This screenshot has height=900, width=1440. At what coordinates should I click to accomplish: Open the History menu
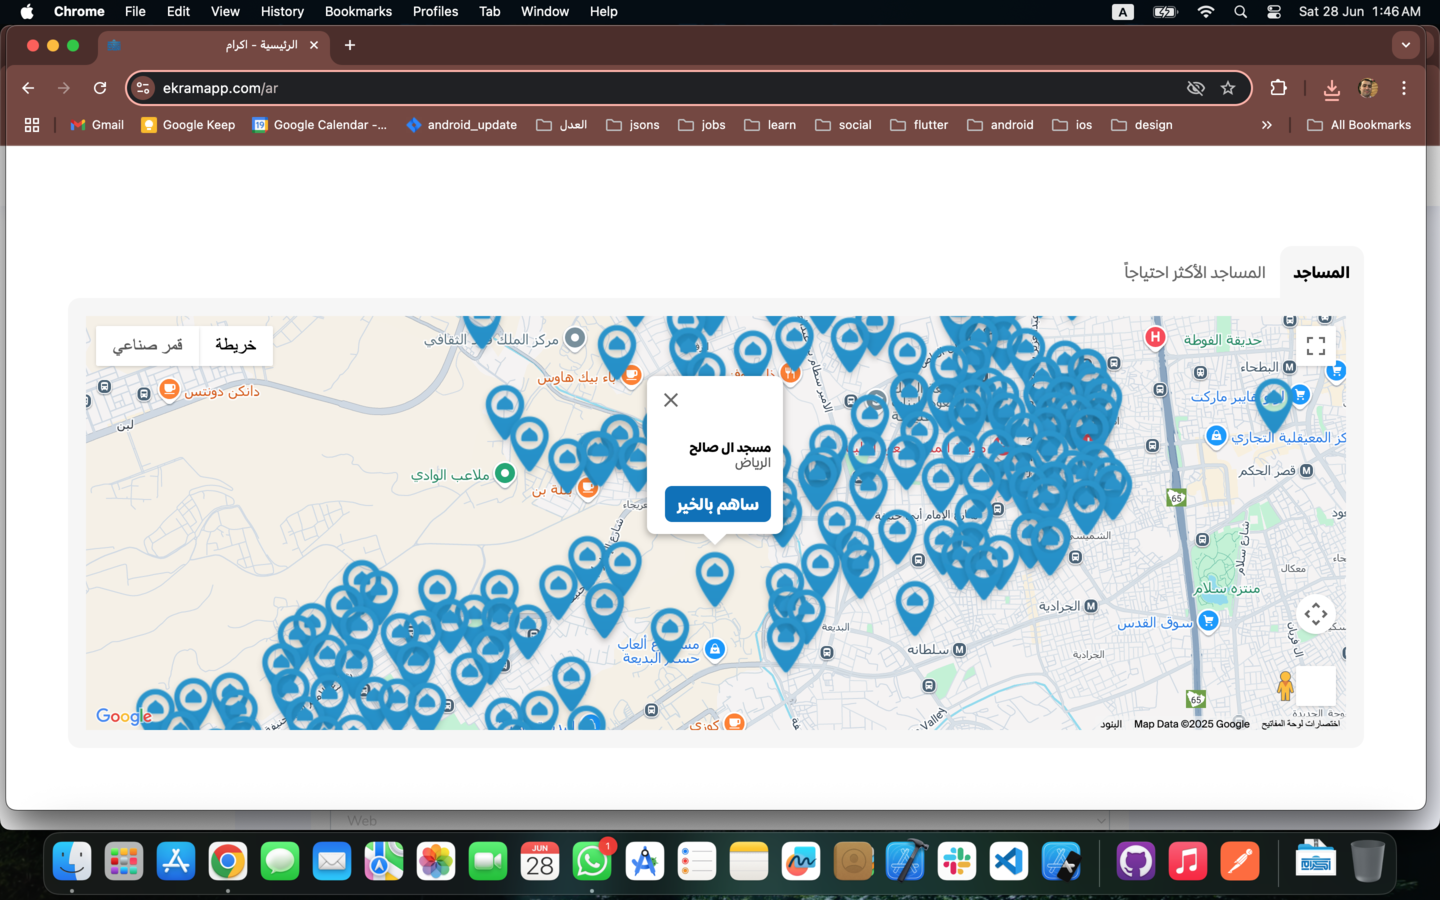click(282, 11)
